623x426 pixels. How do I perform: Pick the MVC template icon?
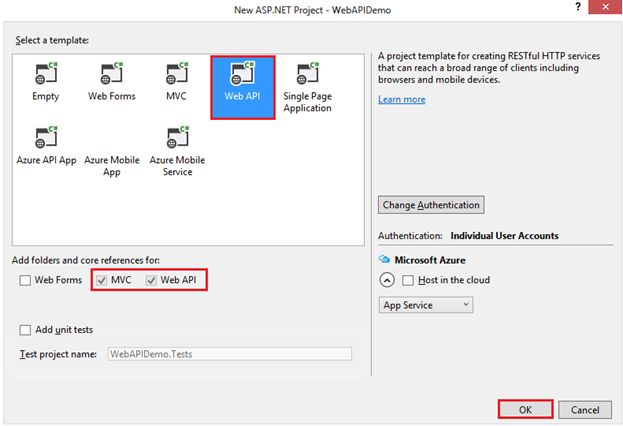pos(177,74)
